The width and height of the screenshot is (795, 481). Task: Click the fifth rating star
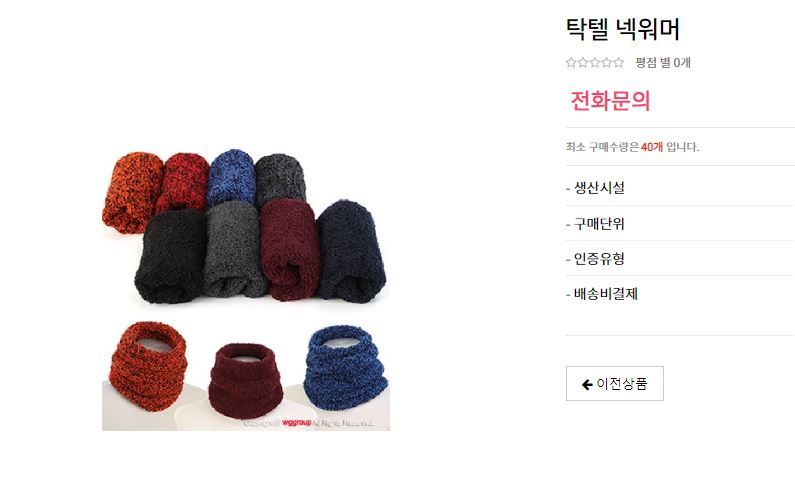(x=619, y=62)
